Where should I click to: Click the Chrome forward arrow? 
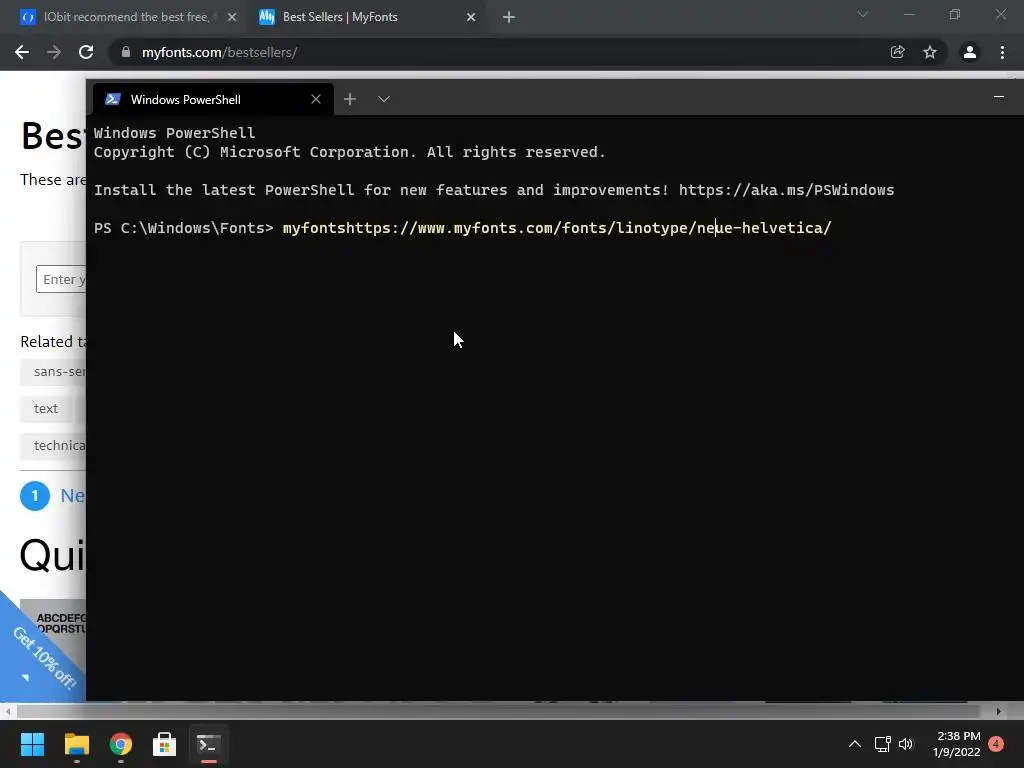[x=54, y=52]
